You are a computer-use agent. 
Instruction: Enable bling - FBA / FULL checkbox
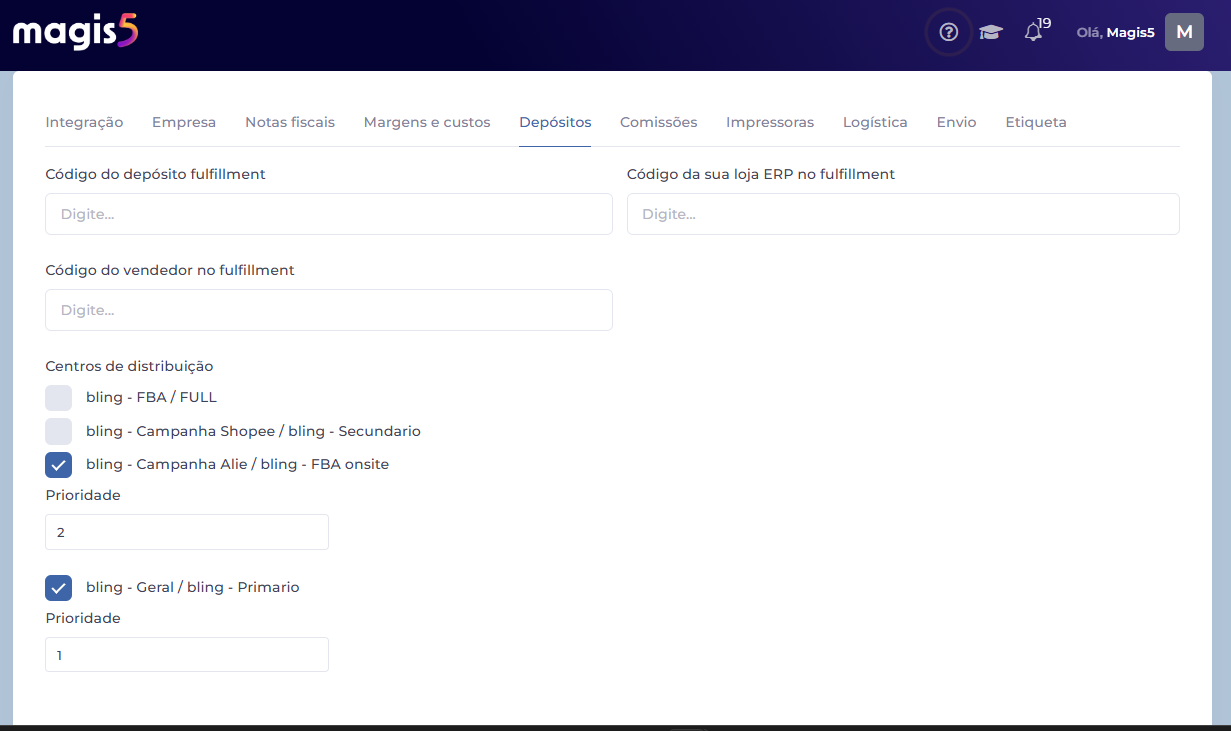pos(59,398)
